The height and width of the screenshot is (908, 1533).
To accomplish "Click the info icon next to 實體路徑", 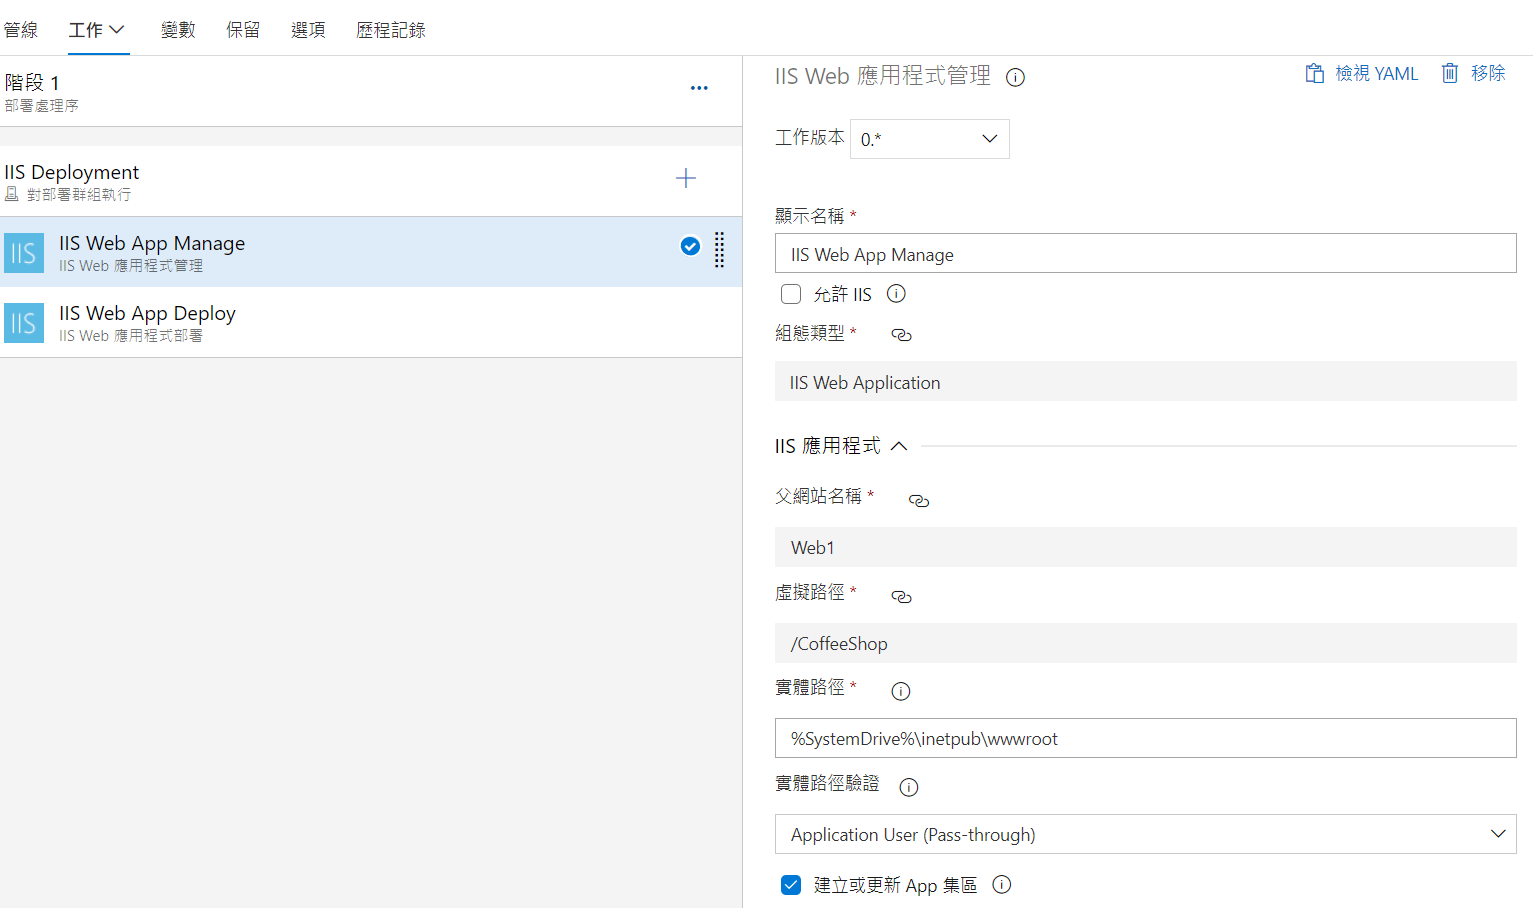I will [x=900, y=691].
